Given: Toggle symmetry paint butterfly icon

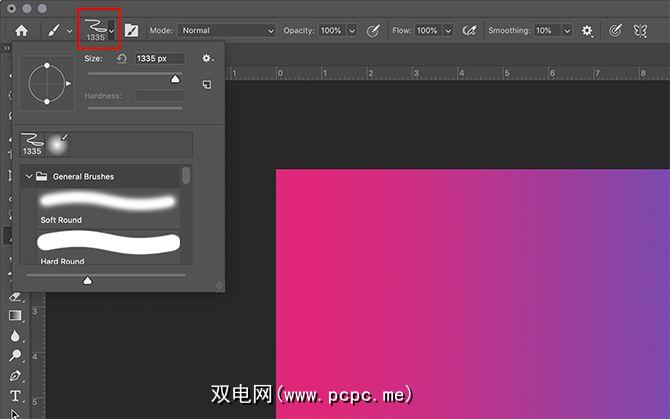Looking at the screenshot, I should pyautogui.click(x=640, y=31).
